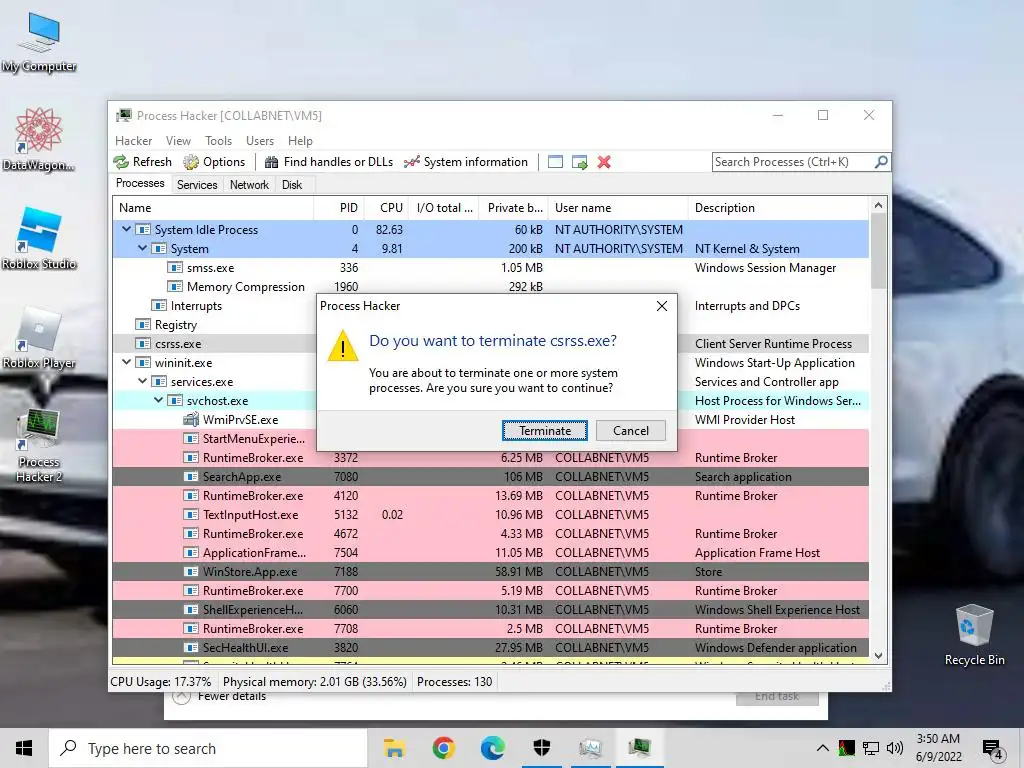
Task: Collapse the System Idle Process tree node
Action: pyautogui.click(x=126, y=229)
